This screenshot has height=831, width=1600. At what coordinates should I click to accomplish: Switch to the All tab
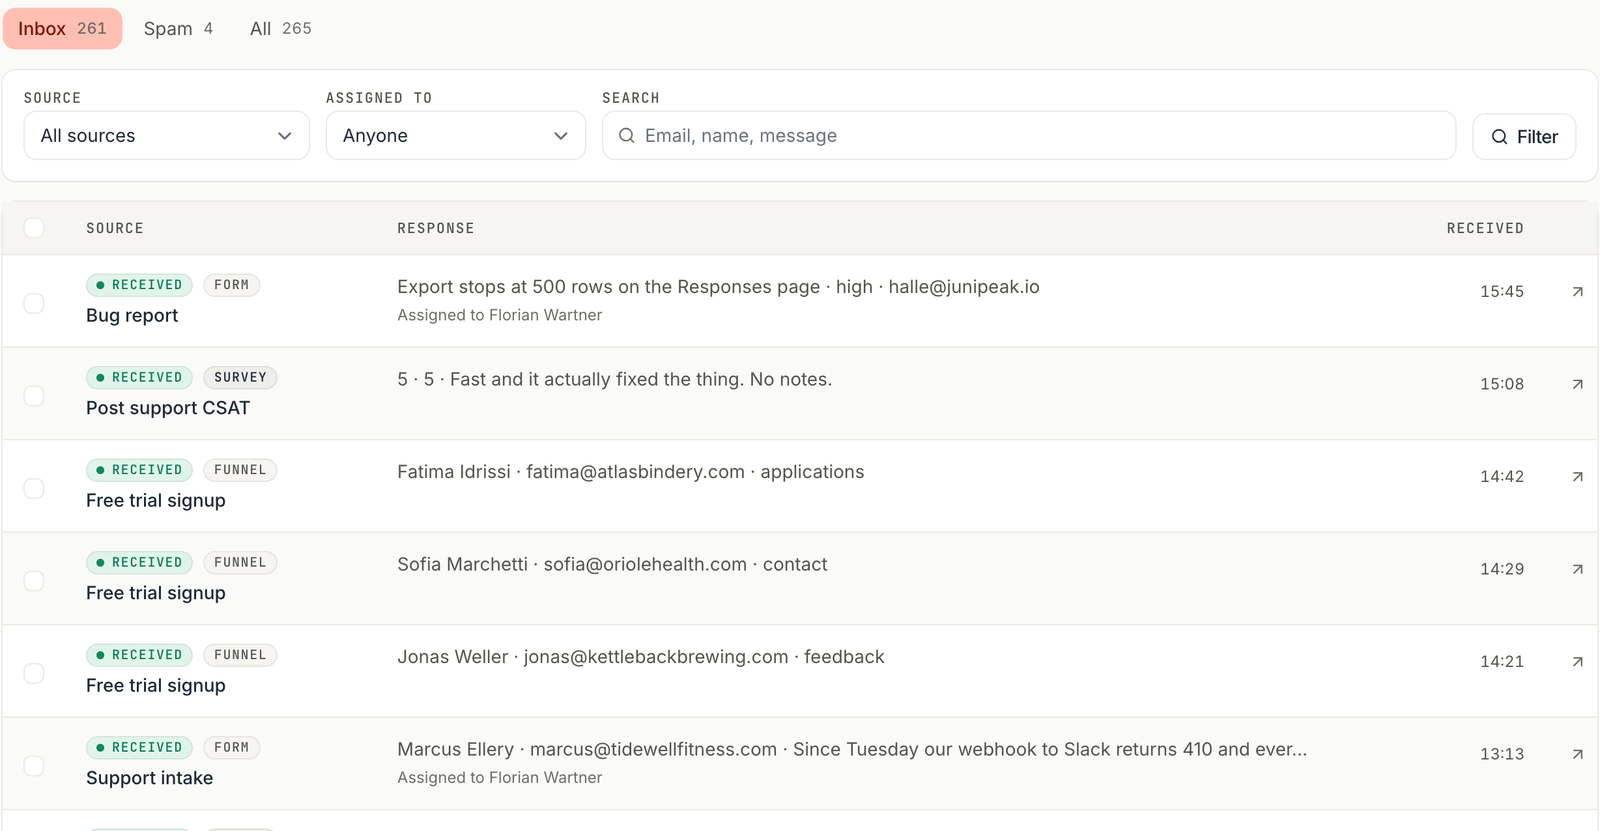(281, 29)
